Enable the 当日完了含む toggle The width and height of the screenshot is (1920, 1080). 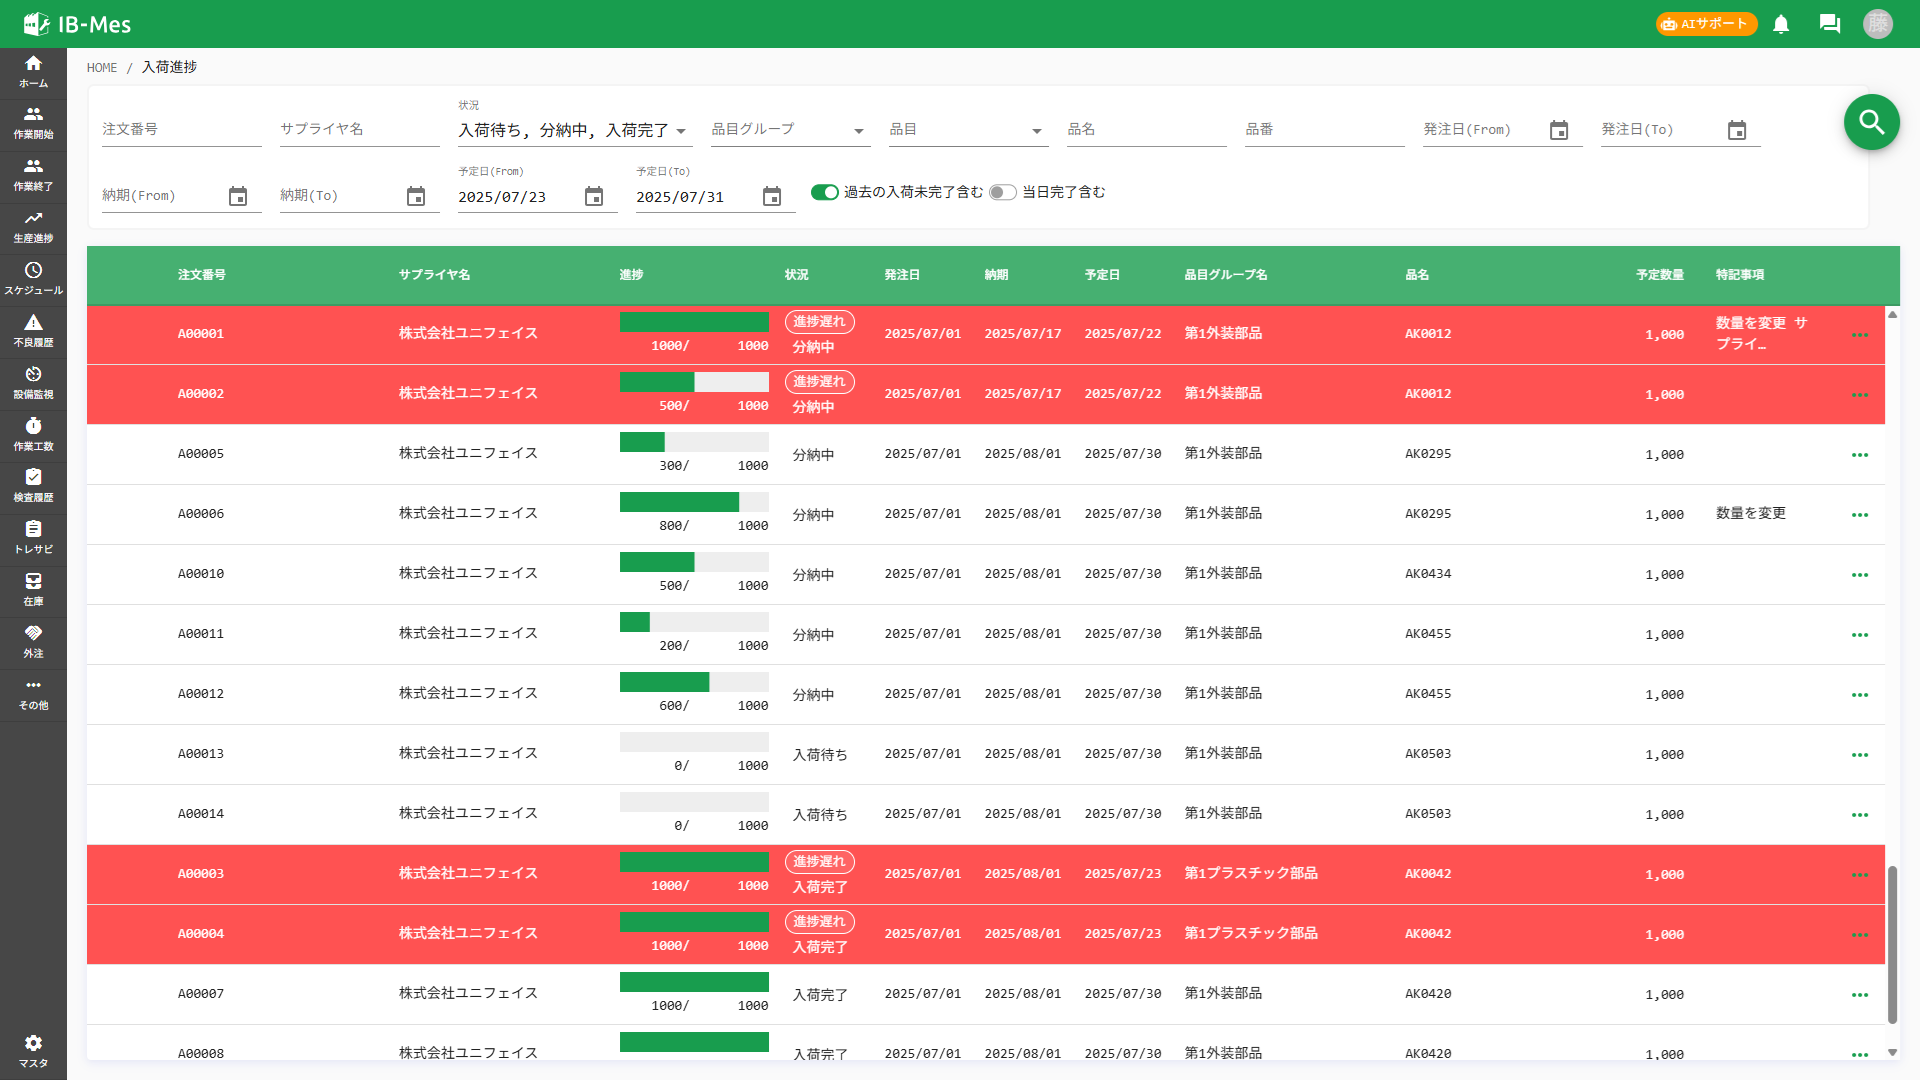coord(1003,192)
